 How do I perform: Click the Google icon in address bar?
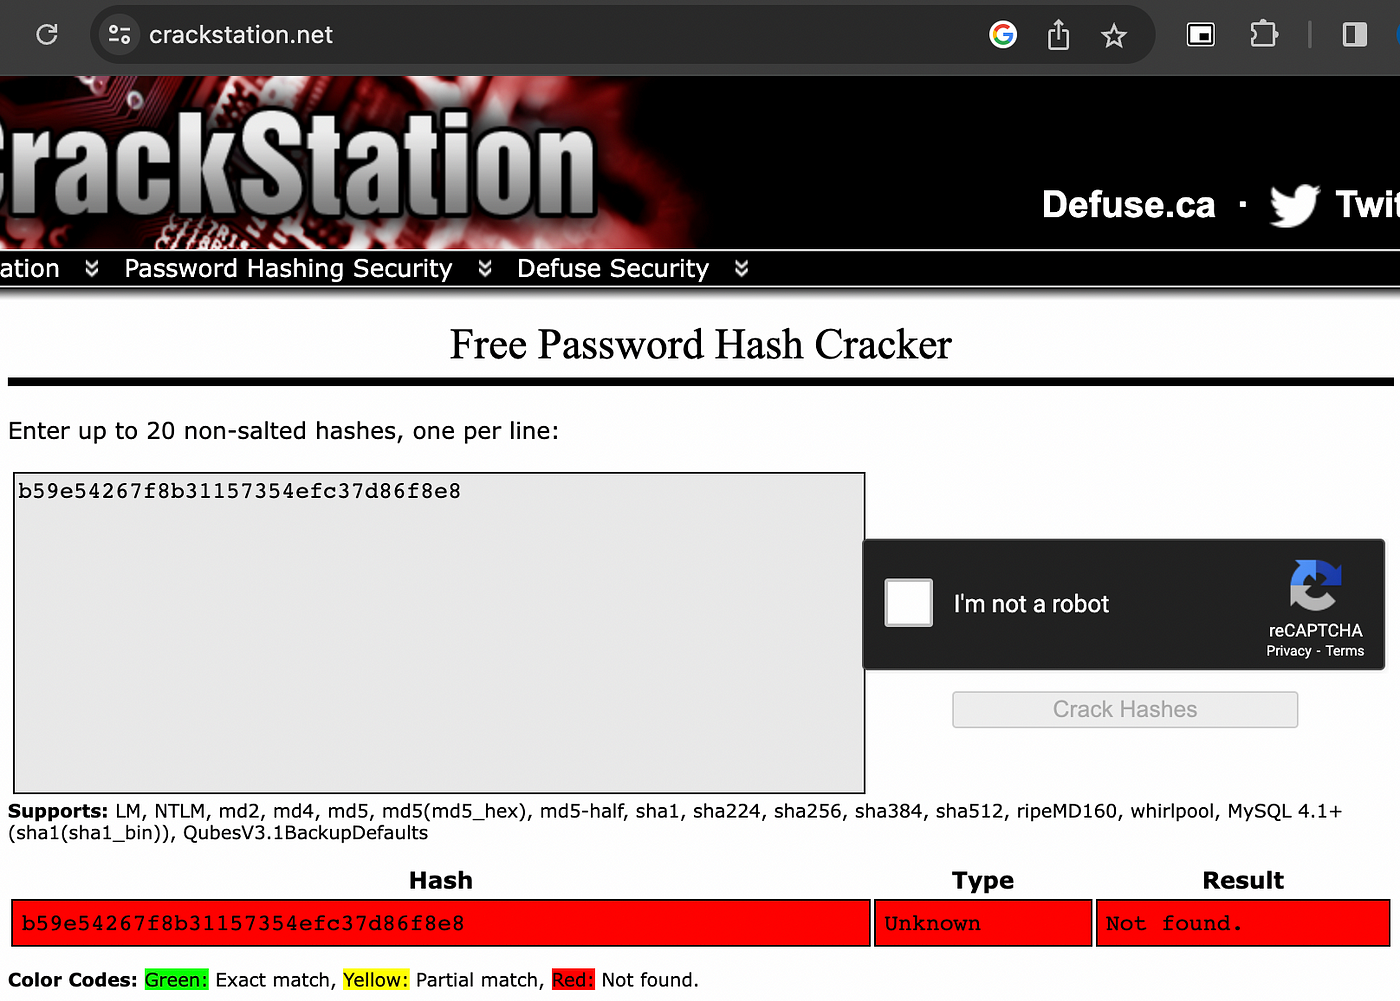tap(1003, 35)
